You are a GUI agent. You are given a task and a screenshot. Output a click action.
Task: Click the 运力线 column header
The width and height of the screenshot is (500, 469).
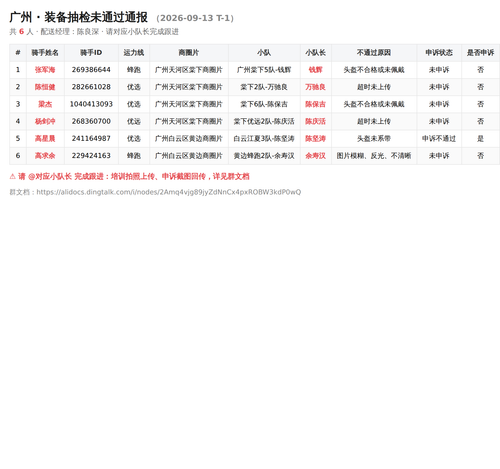click(134, 53)
